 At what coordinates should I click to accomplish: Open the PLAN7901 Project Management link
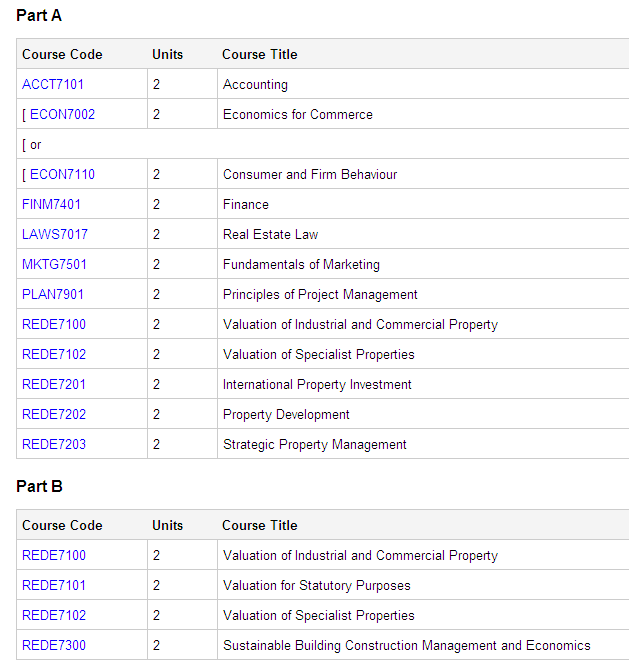(x=53, y=295)
